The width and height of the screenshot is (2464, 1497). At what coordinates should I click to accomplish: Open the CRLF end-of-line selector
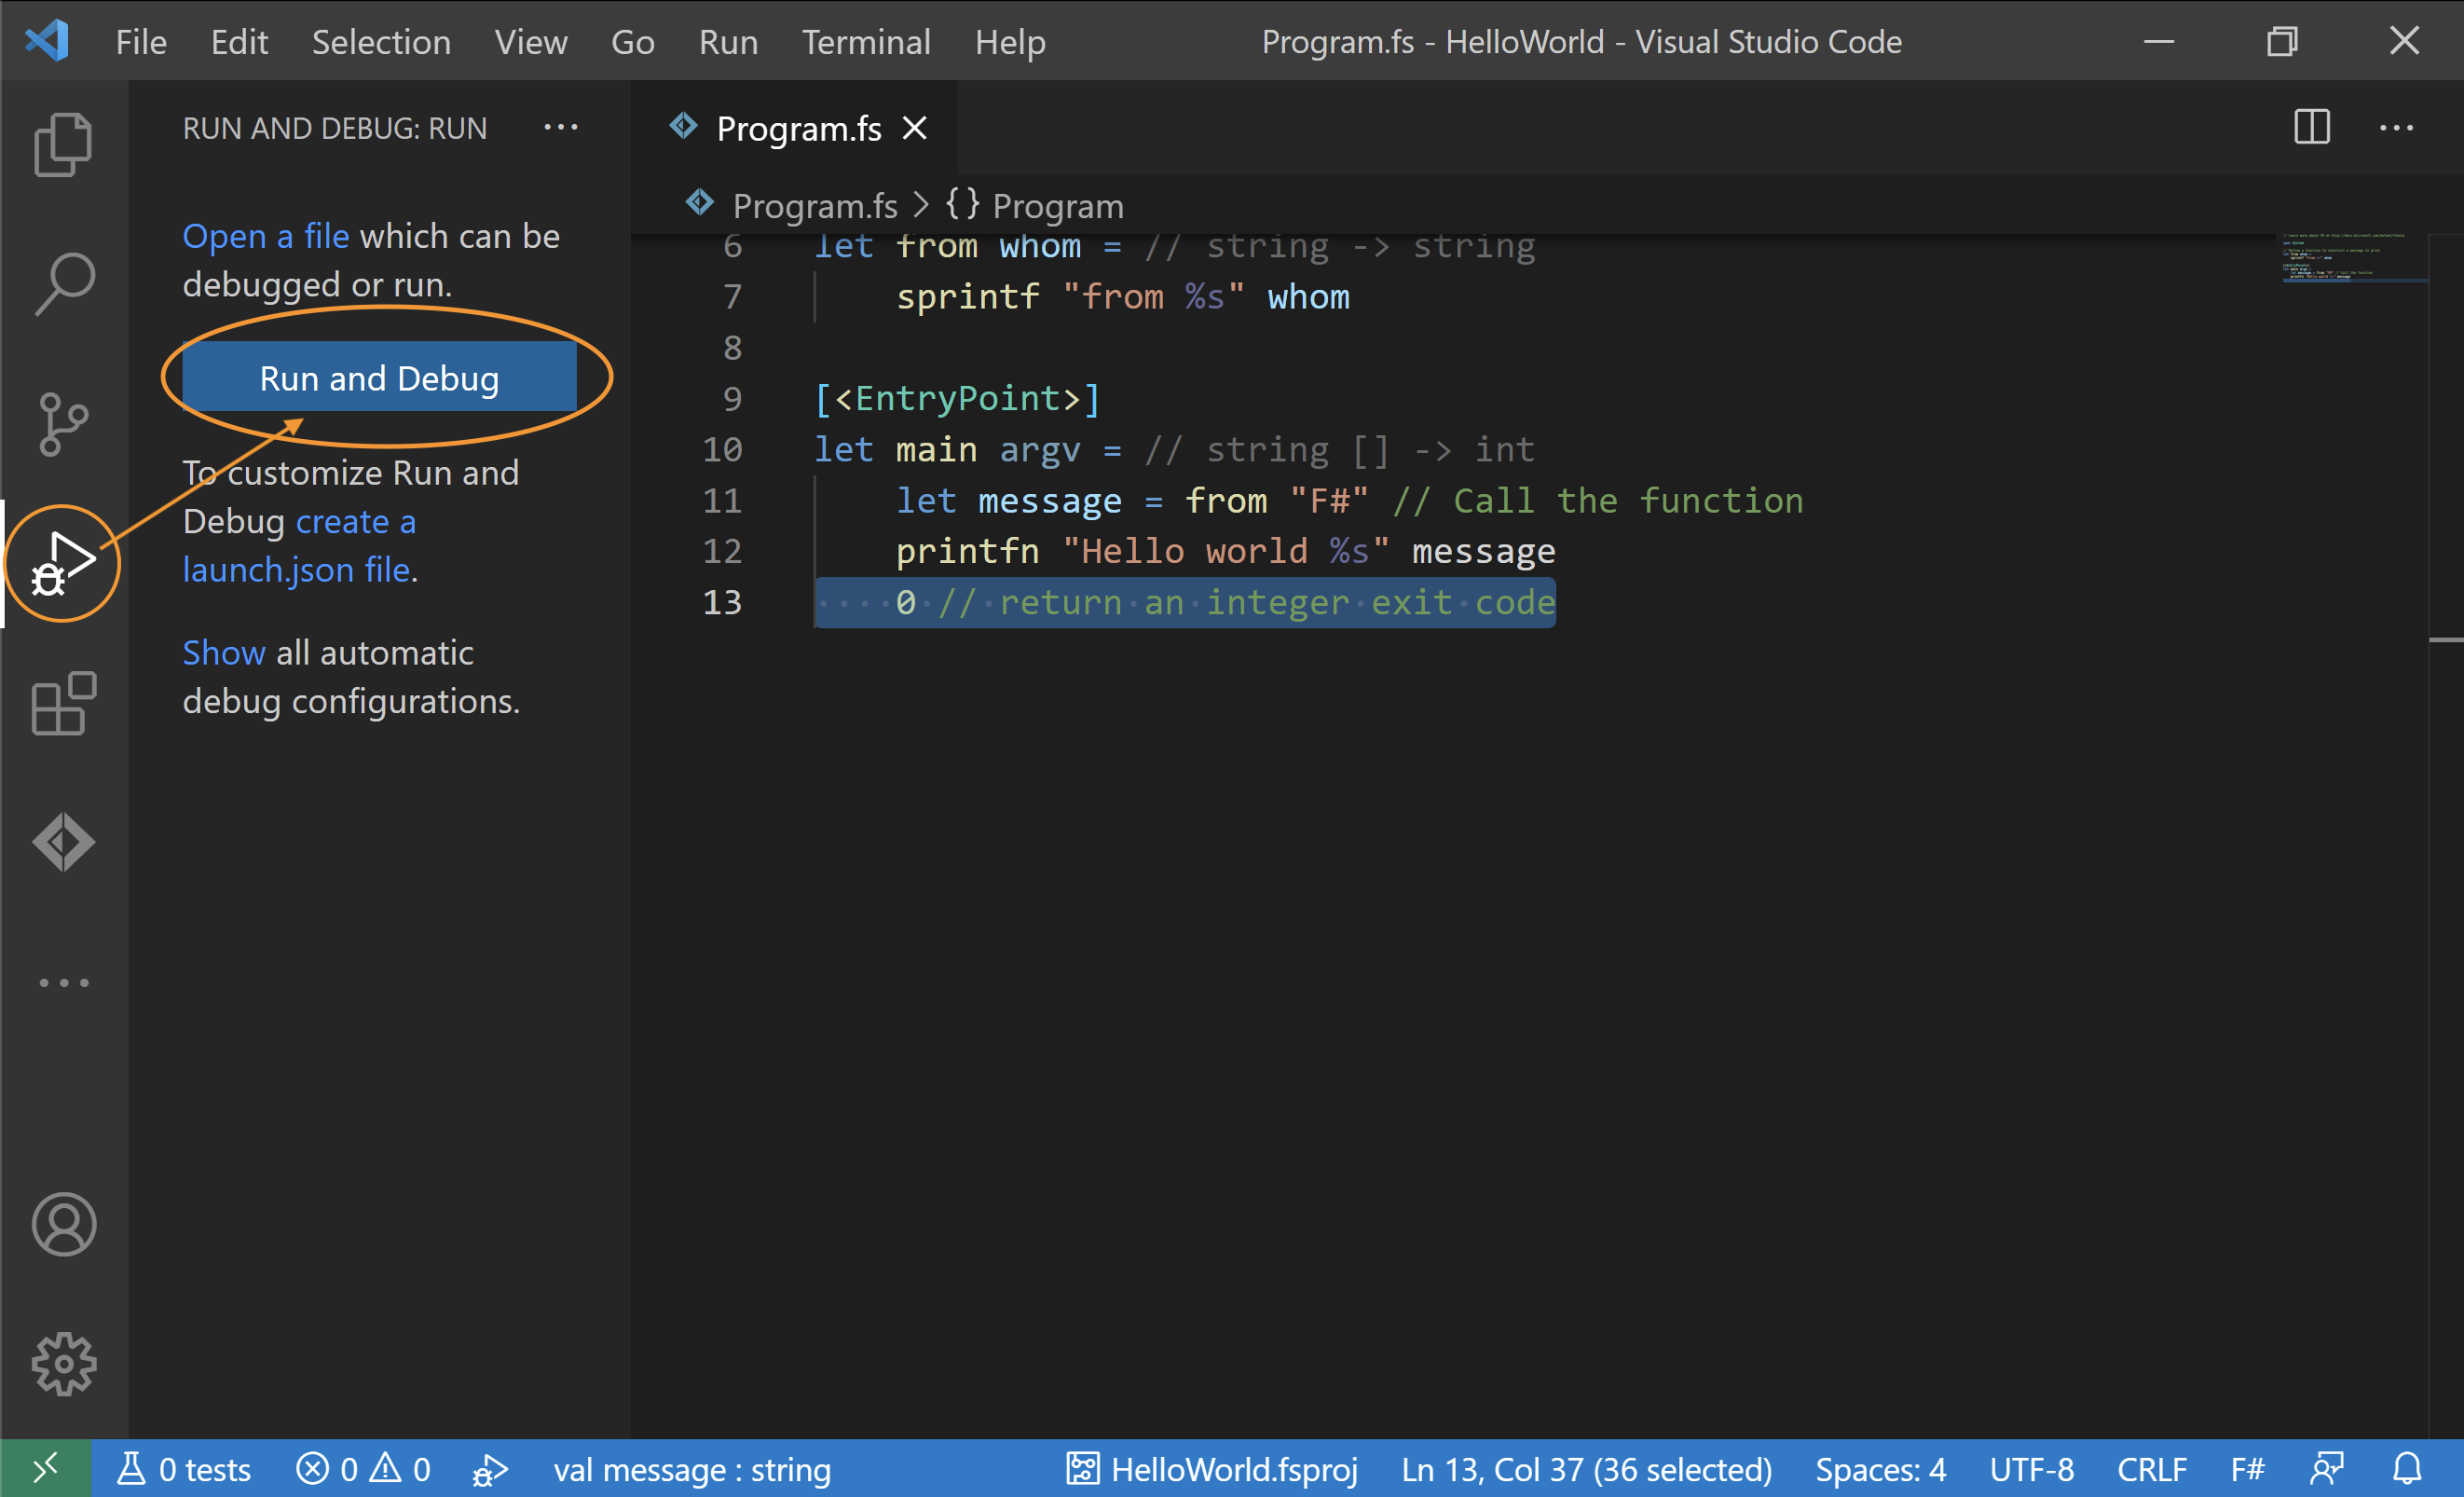[x=2151, y=1469]
